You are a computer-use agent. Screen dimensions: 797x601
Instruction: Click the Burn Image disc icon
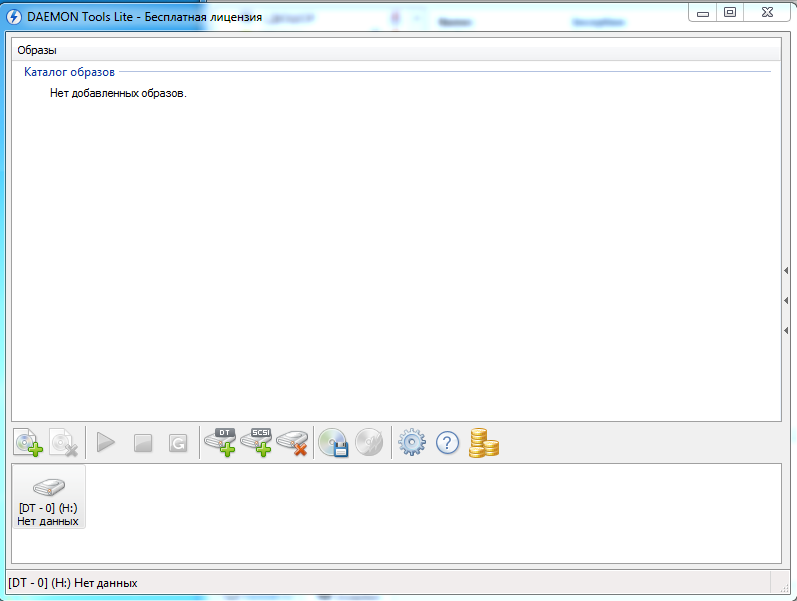pos(369,443)
